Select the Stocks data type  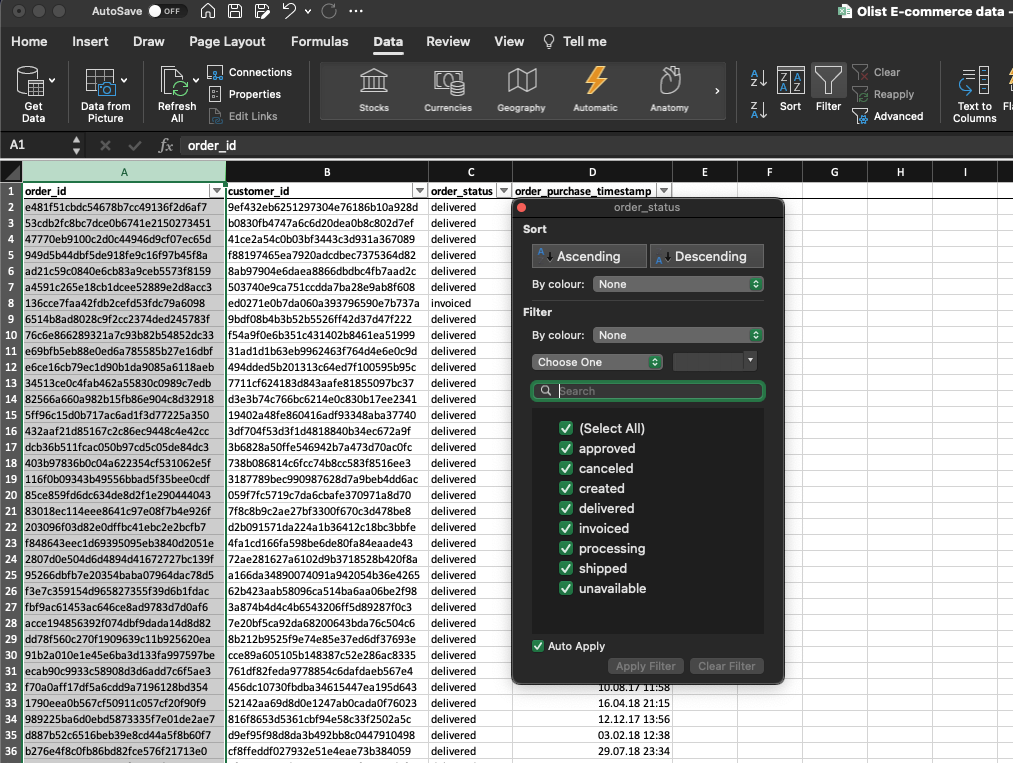click(374, 88)
